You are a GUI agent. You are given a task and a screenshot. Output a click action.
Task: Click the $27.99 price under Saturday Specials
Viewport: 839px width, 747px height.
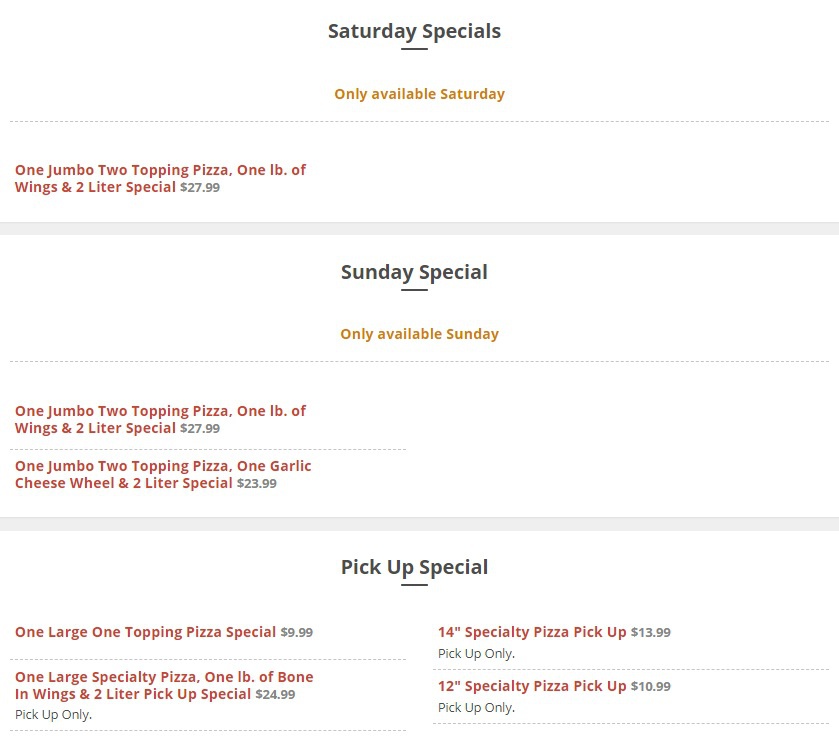click(x=200, y=188)
